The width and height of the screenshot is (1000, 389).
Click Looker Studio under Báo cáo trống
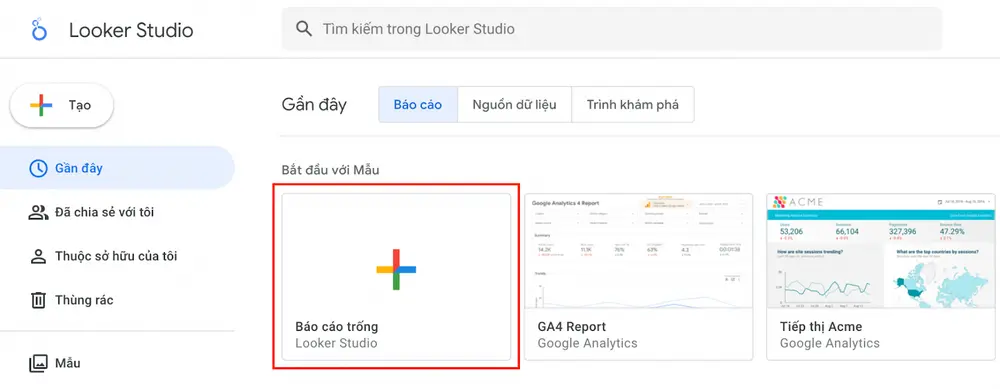click(336, 343)
